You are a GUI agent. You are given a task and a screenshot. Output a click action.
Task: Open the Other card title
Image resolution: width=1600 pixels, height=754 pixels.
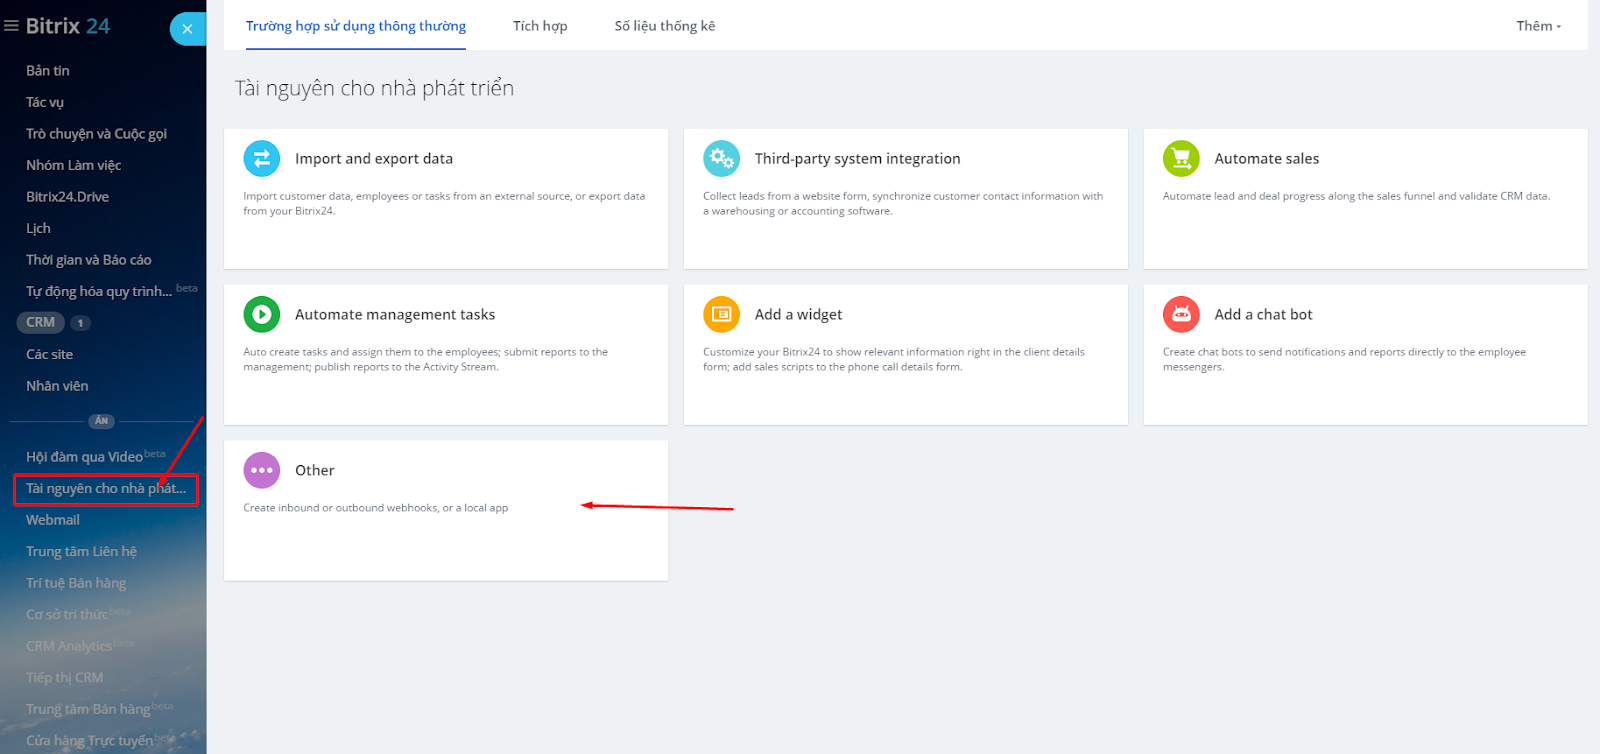coord(314,470)
